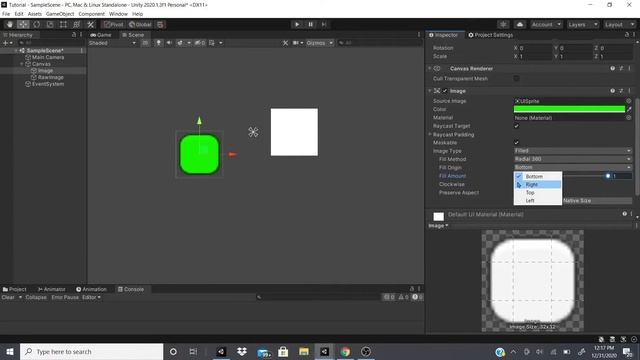This screenshot has height=360, width=640.
Task: Toggle Maskable checkbox
Action: [516, 142]
